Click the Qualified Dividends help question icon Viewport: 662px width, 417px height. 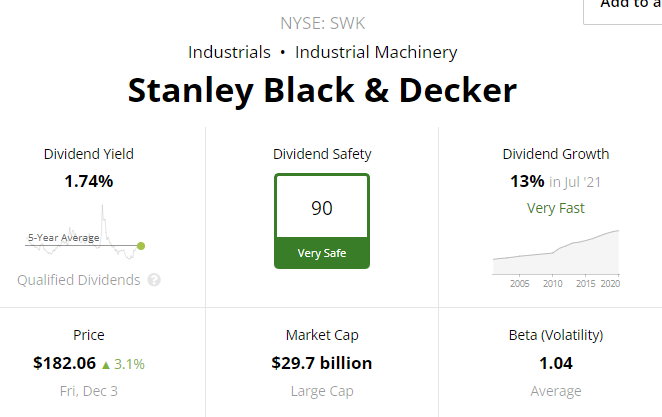point(154,280)
